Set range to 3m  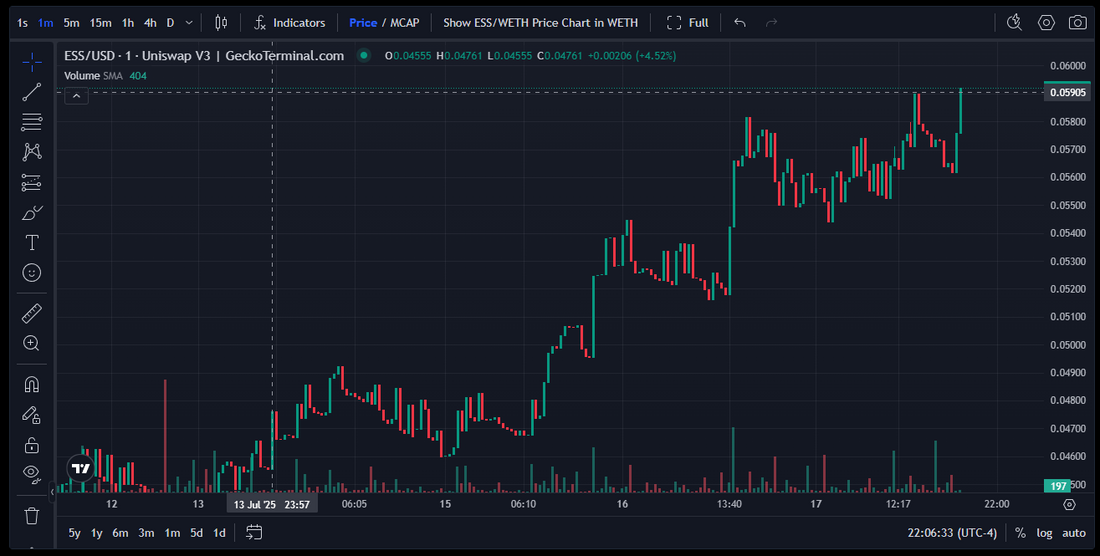pyautogui.click(x=146, y=533)
